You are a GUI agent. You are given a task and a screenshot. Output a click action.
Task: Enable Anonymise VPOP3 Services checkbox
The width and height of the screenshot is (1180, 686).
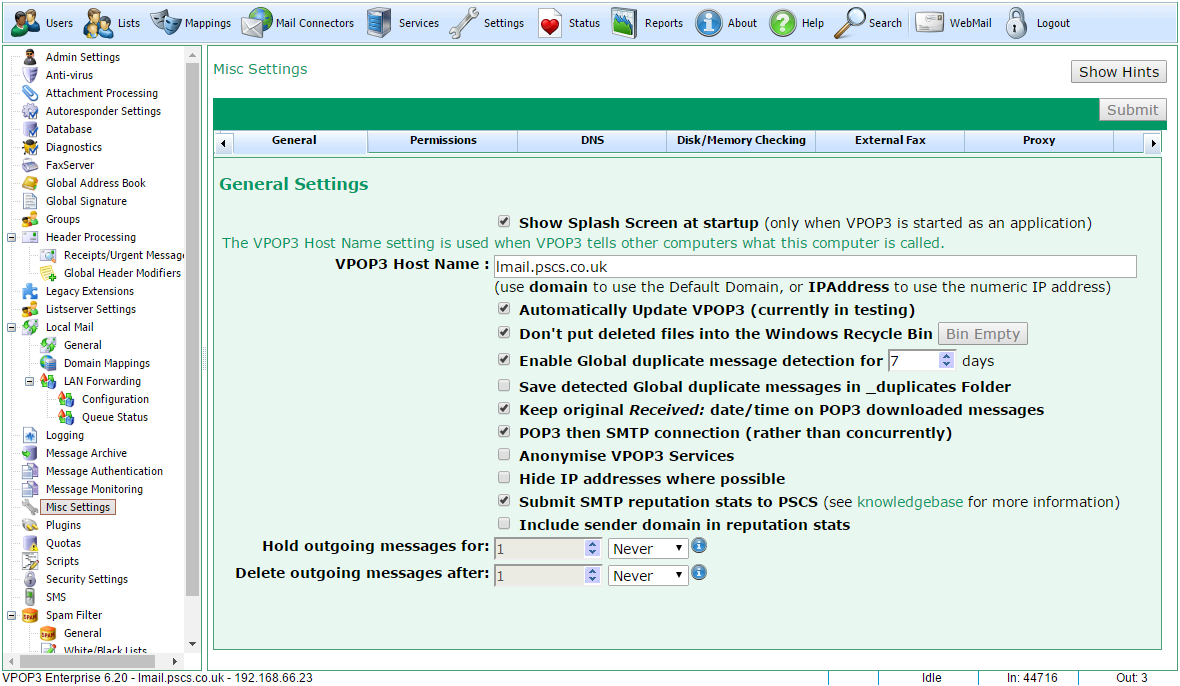click(x=504, y=455)
